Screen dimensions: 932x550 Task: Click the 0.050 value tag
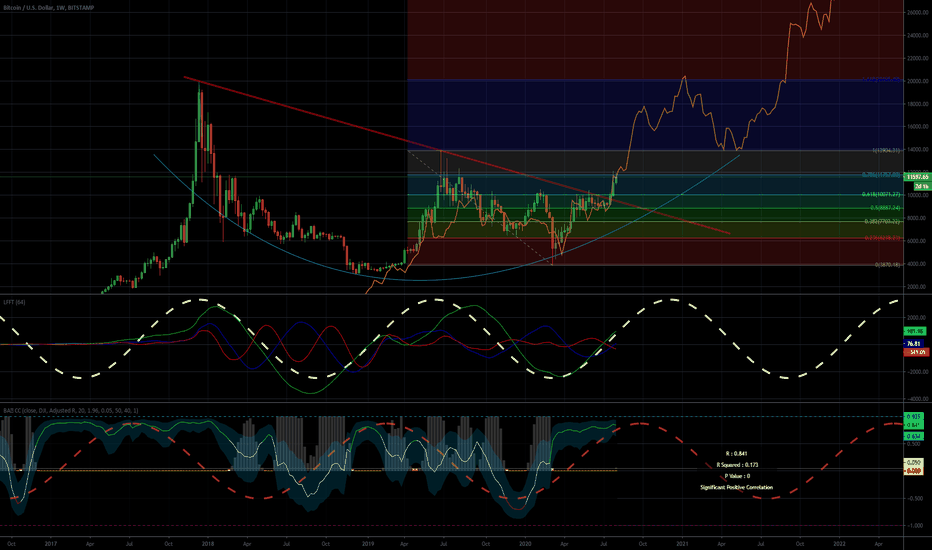(914, 462)
